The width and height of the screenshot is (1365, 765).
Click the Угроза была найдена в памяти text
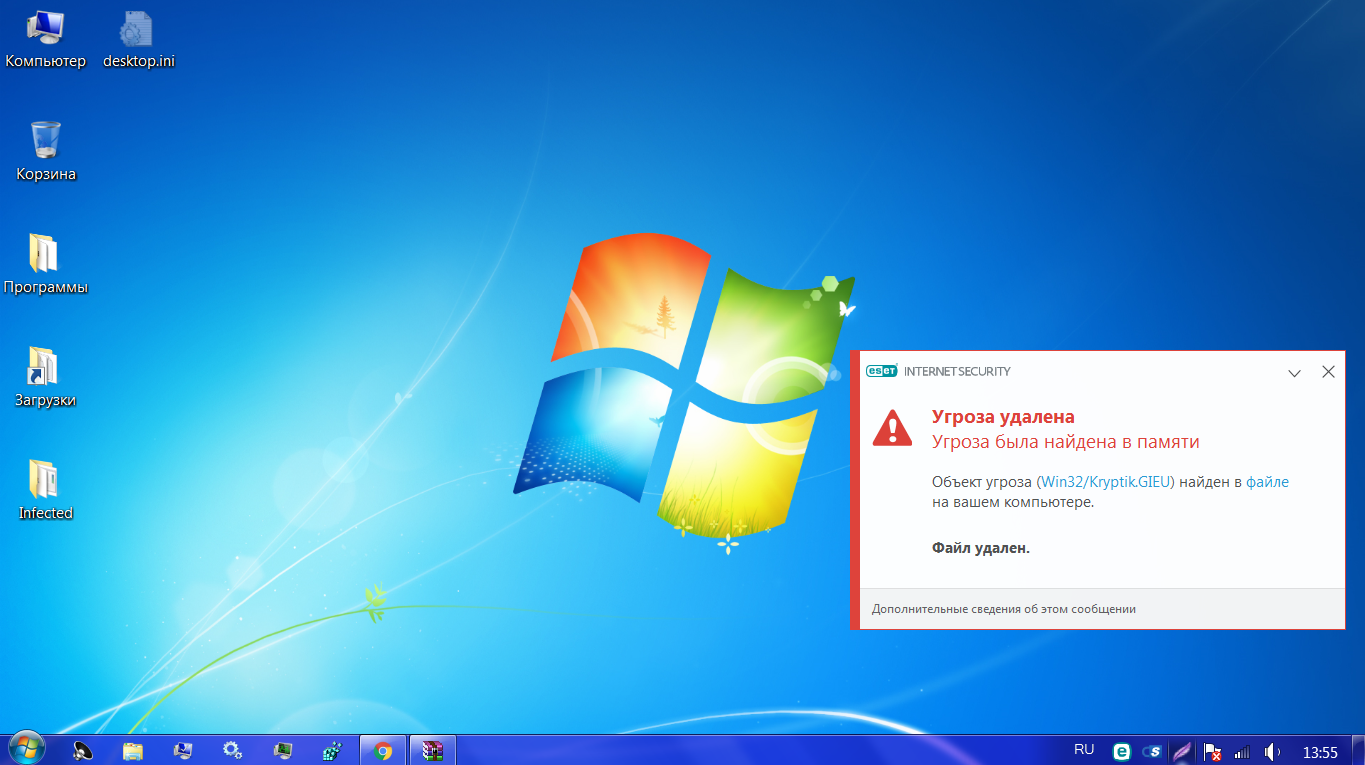coord(1065,442)
